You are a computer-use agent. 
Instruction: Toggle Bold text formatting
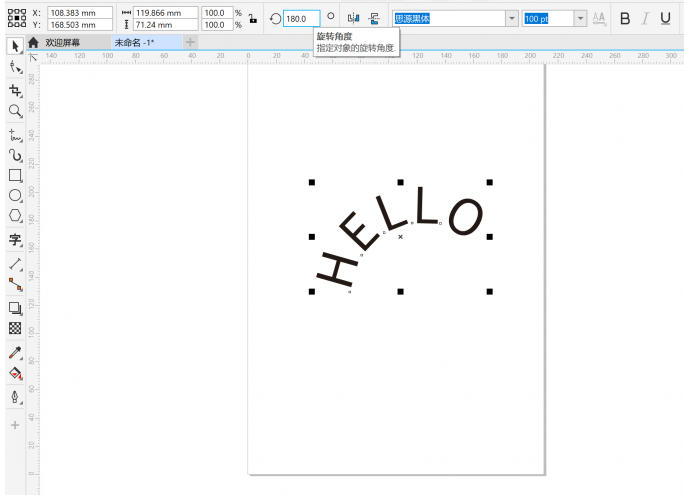click(625, 19)
